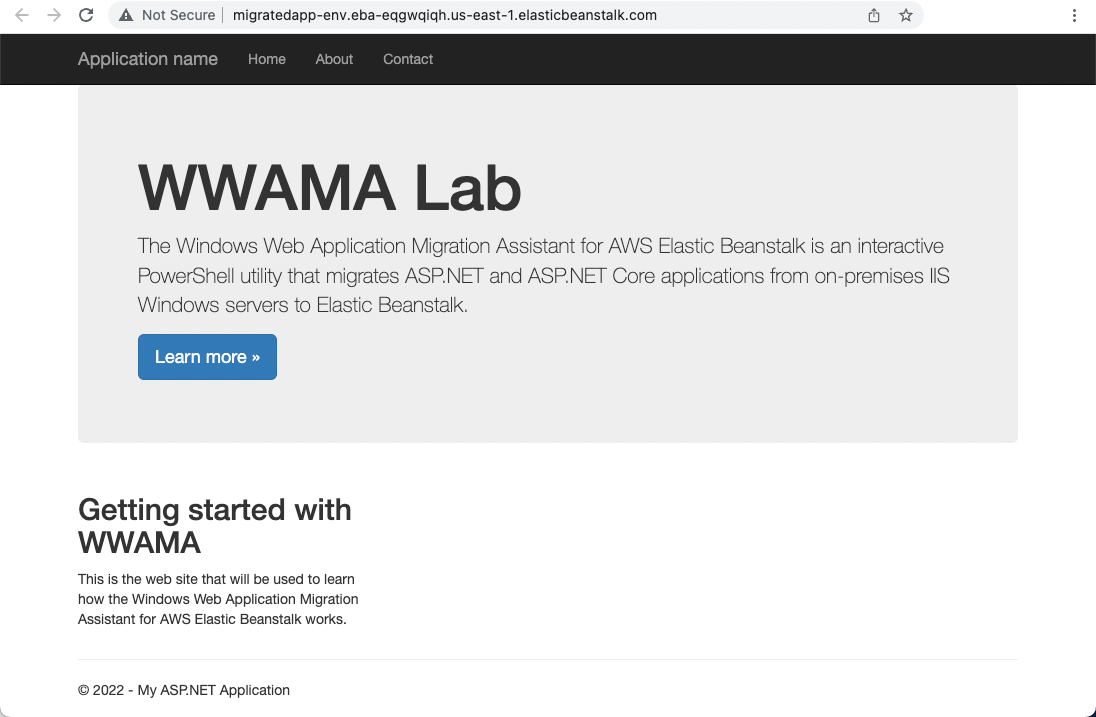This screenshot has width=1096, height=717.
Task: Click the paragraph beginning 'The Windows Web Application'
Action: [543, 275]
